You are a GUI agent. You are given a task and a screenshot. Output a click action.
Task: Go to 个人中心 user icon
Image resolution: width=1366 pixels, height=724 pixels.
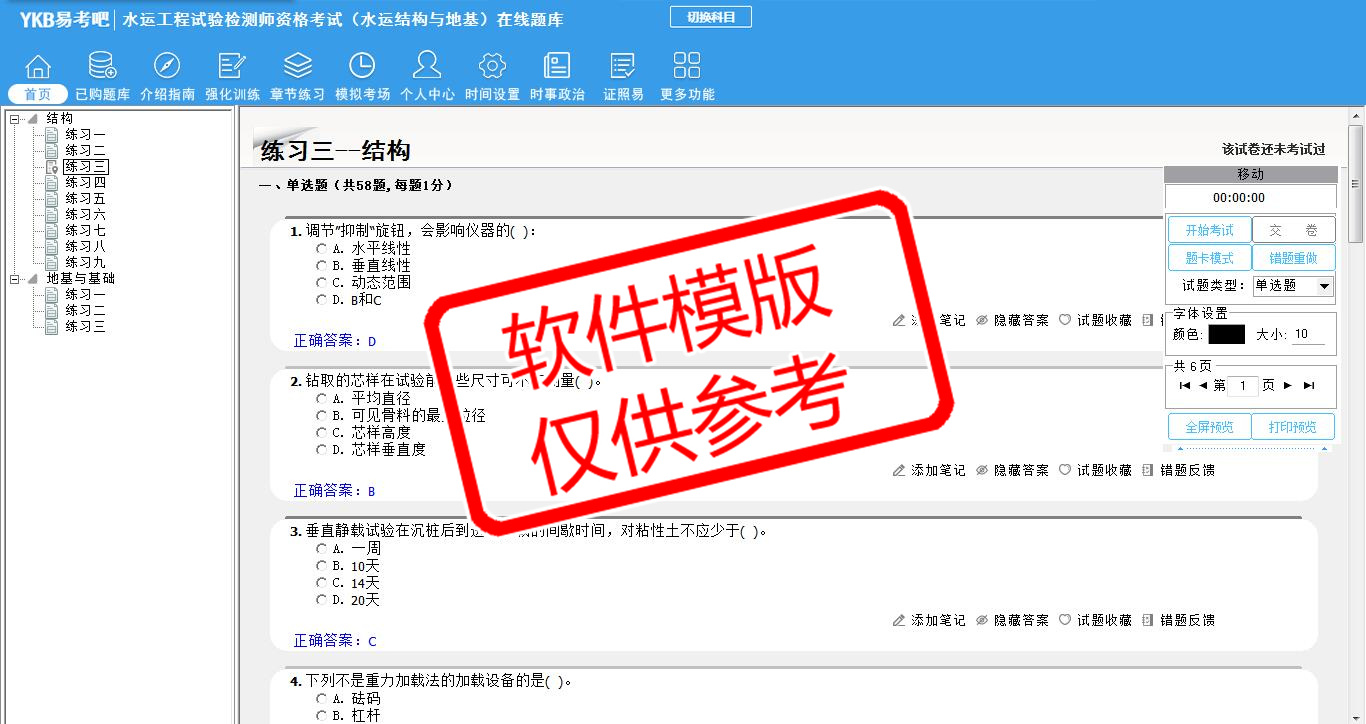(x=427, y=67)
